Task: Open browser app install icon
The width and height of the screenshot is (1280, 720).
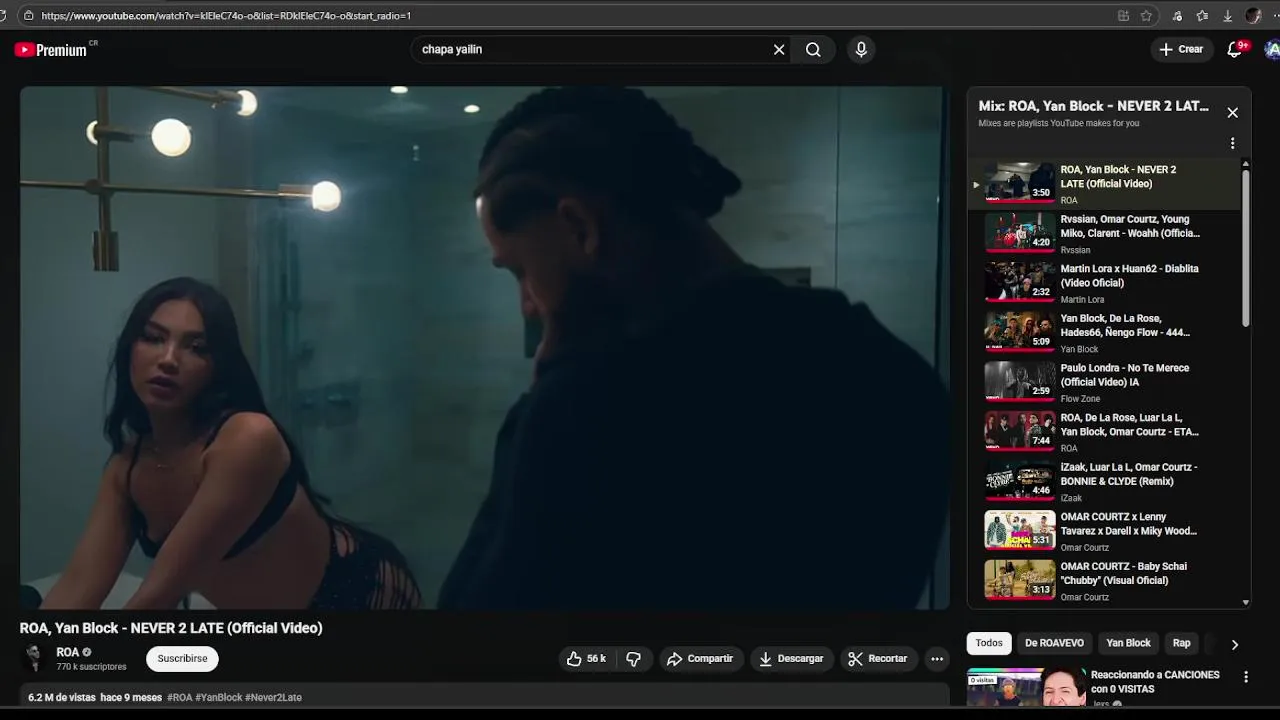Action: (1124, 16)
